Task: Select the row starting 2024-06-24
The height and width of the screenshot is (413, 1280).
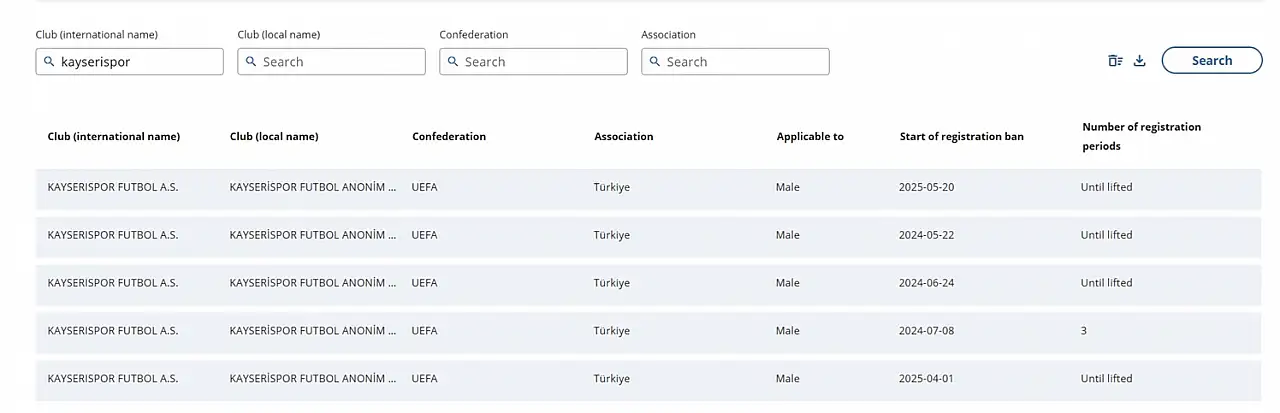Action: point(648,283)
